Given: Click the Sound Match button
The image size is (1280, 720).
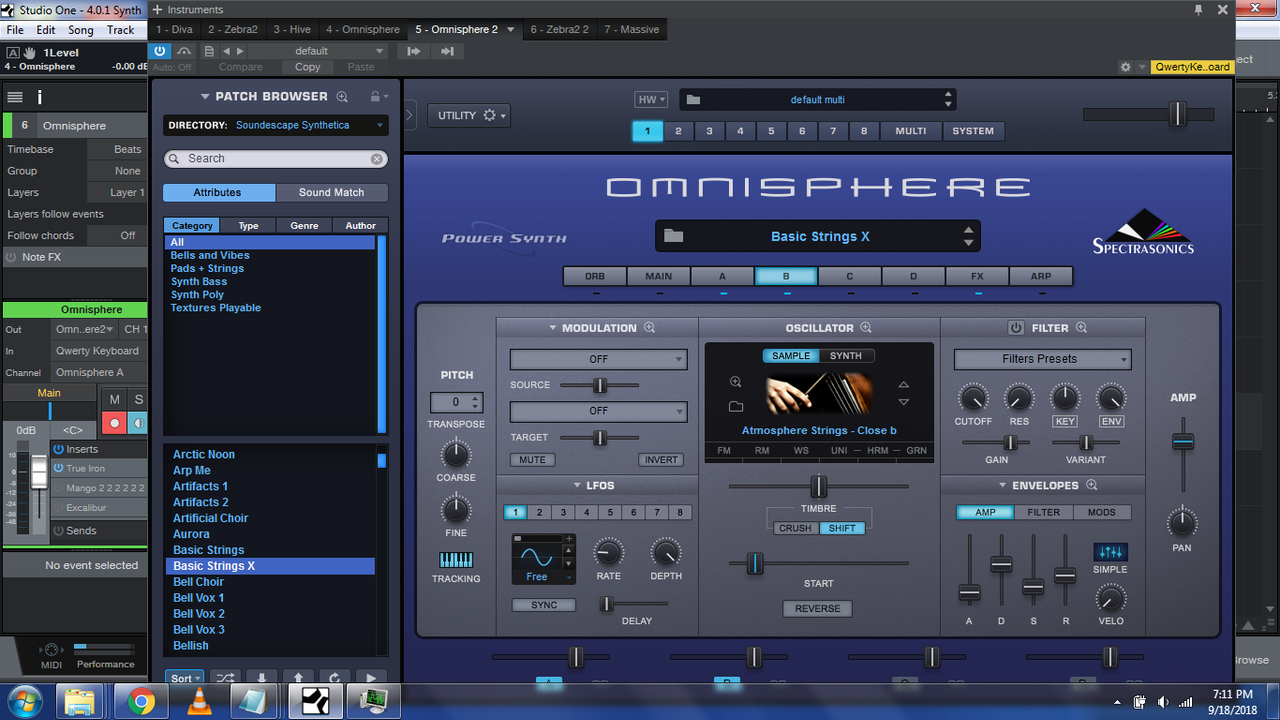Looking at the screenshot, I should (x=331, y=192).
